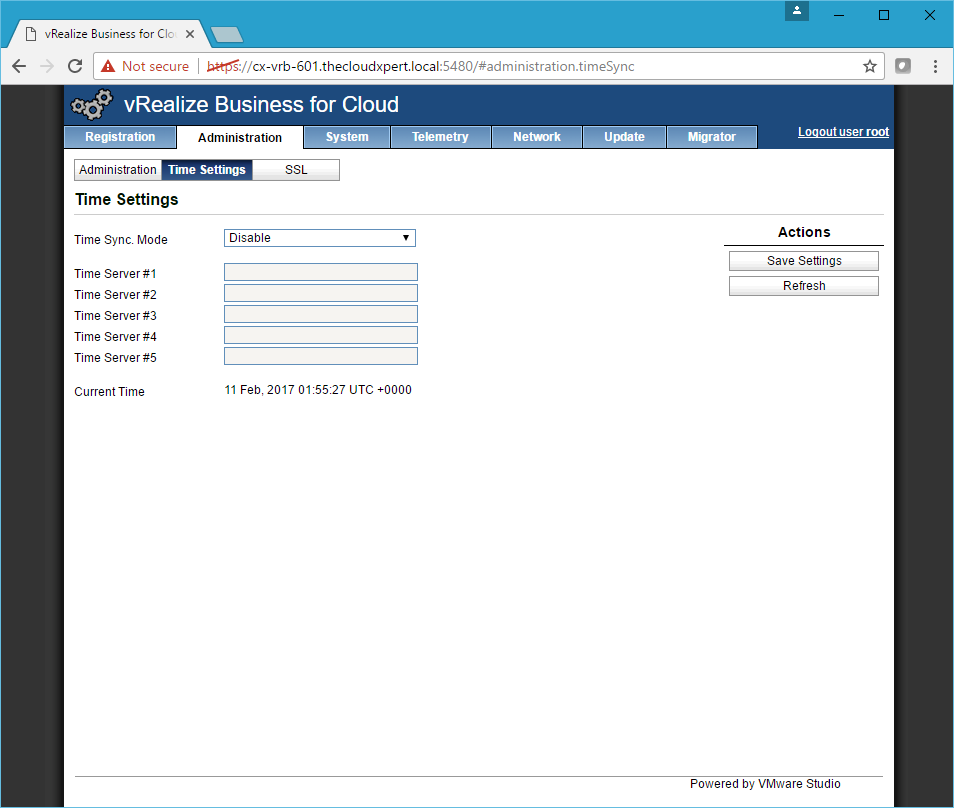Switch to the Registration tab
This screenshot has width=954, height=808.
(x=120, y=137)
